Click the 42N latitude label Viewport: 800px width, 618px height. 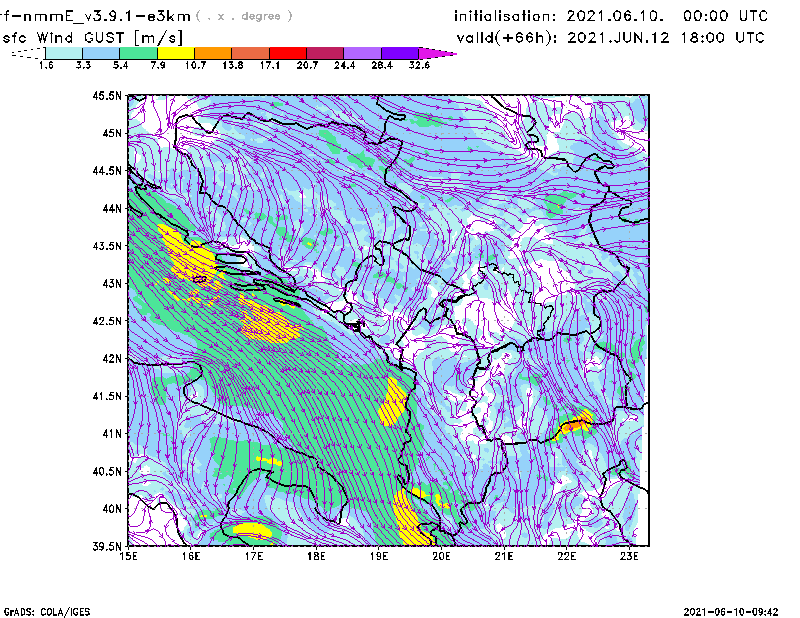(112, 359)
